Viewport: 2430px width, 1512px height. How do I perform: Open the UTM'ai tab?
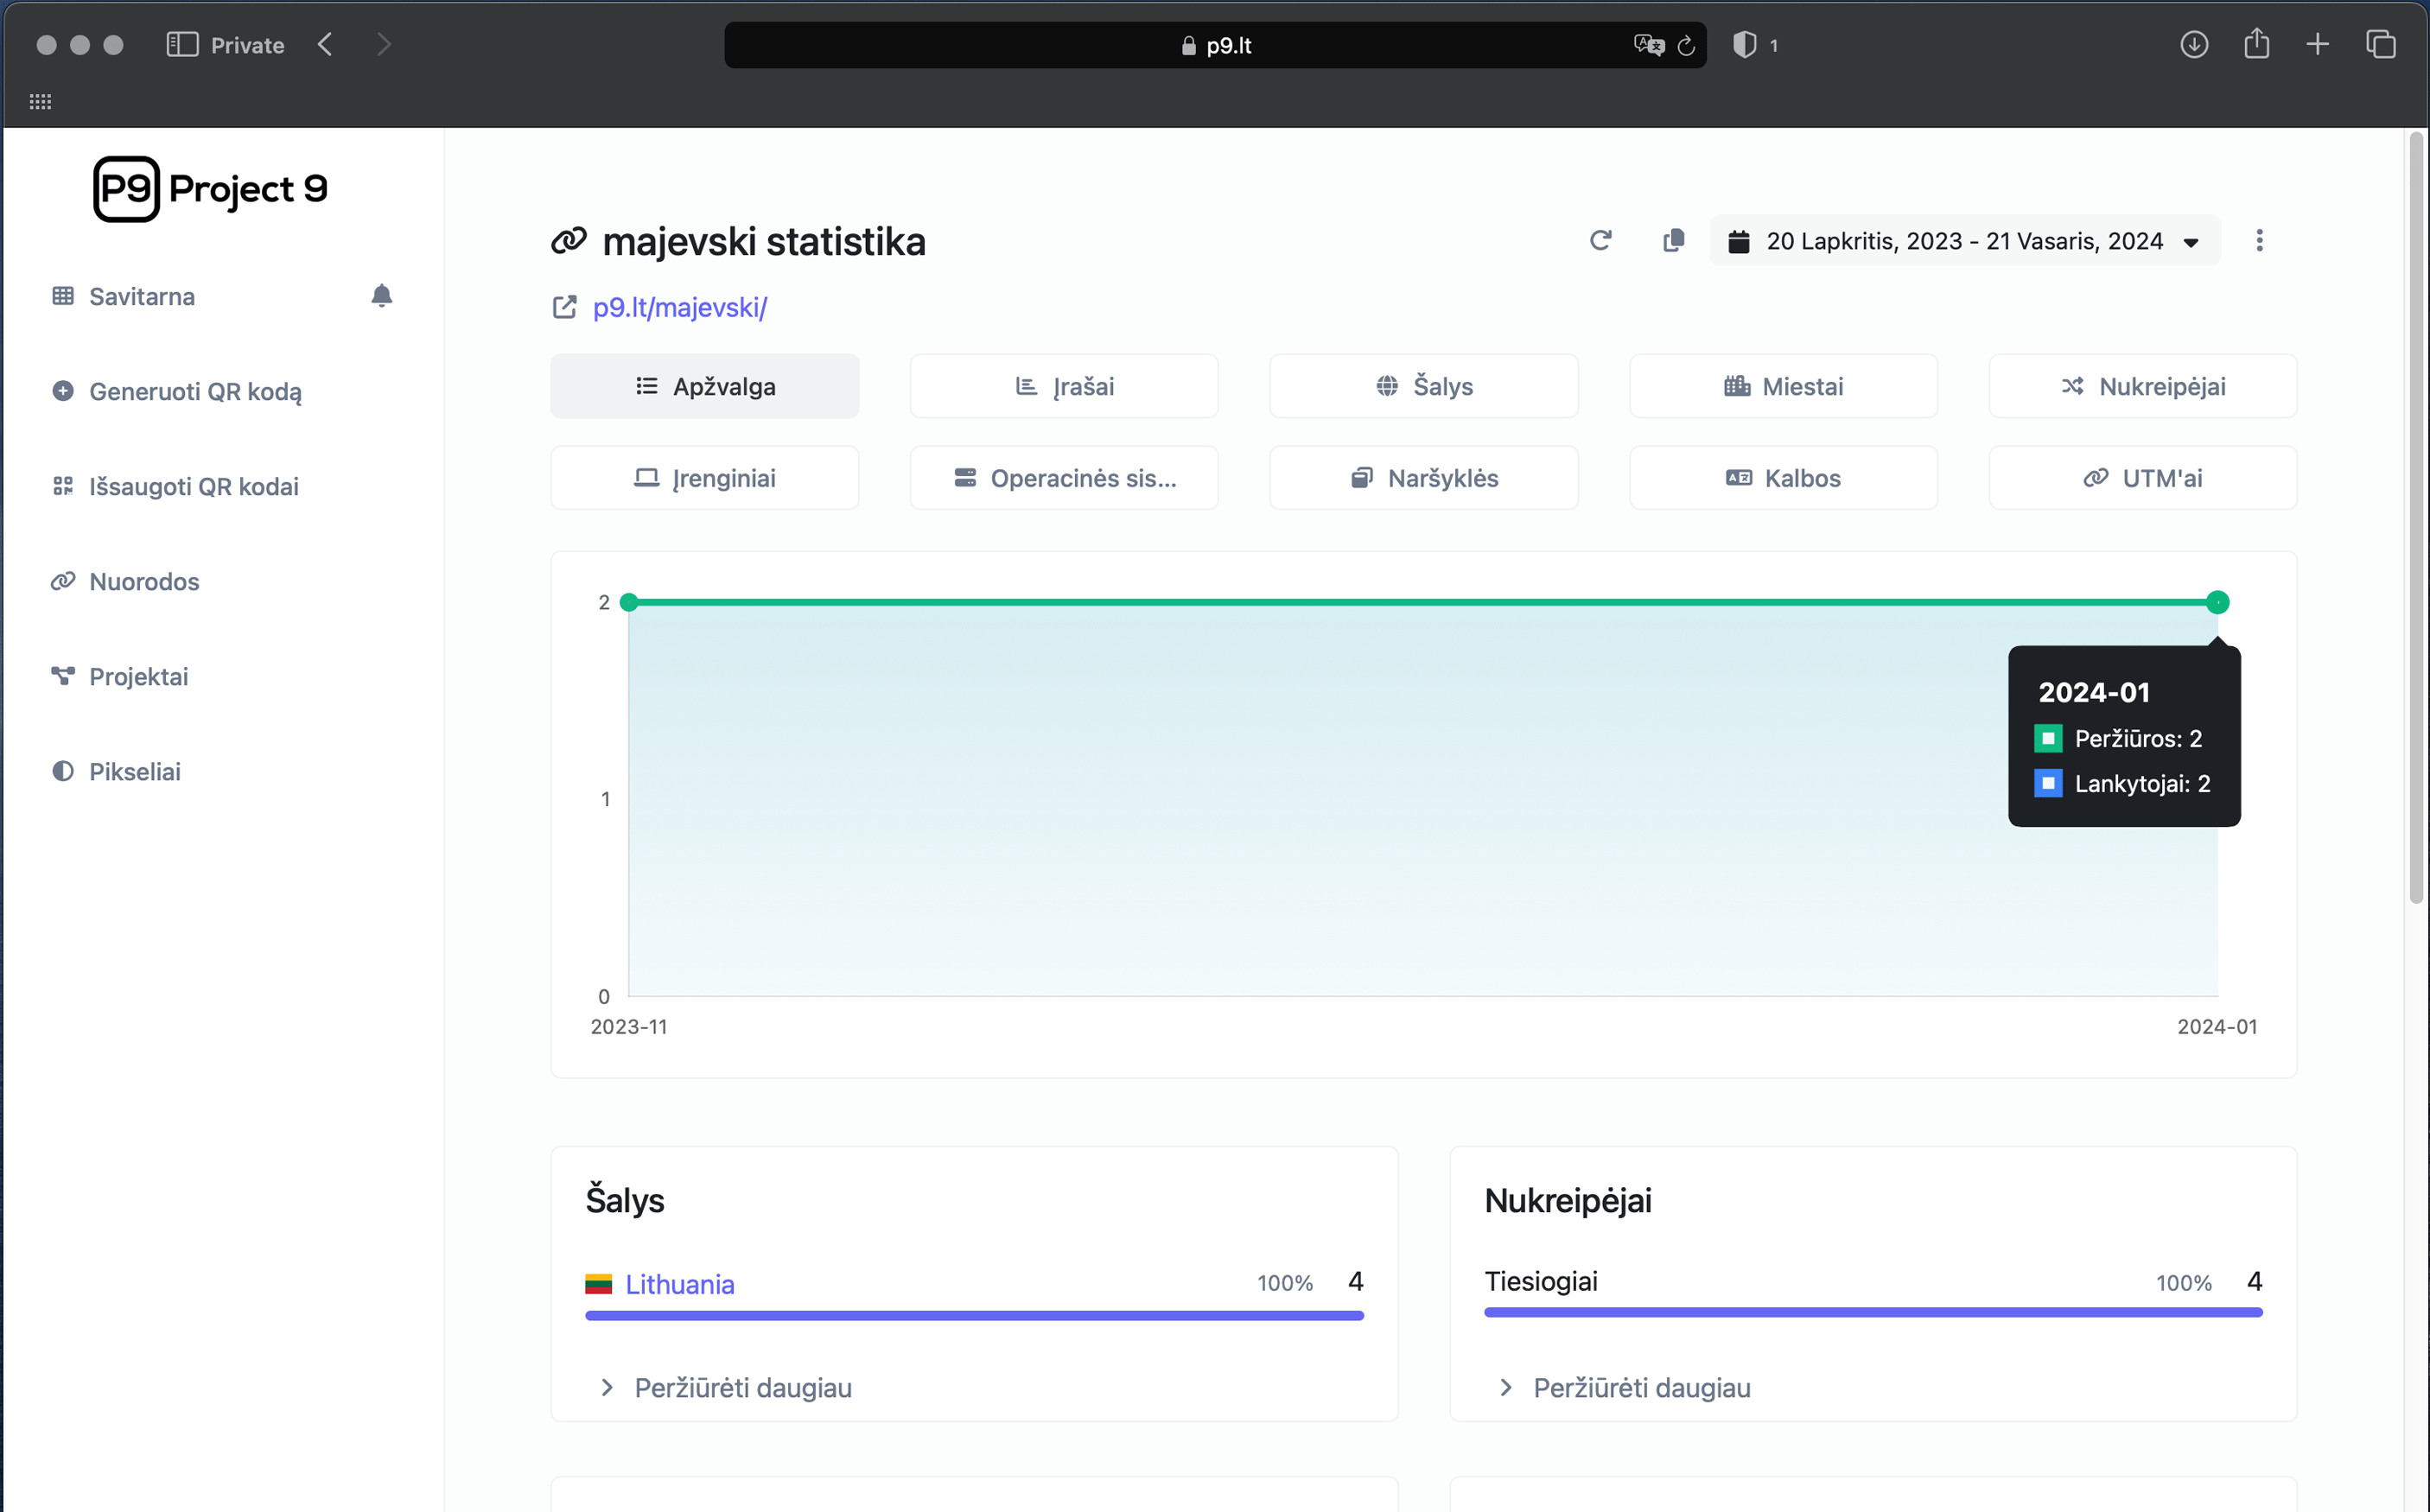click(x=2142, y=478)
